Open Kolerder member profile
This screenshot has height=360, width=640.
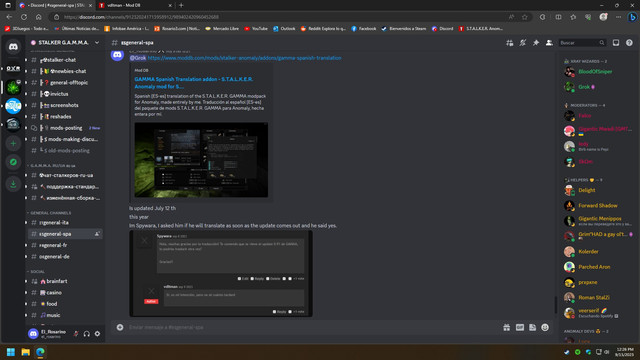[x=598, y=251]
